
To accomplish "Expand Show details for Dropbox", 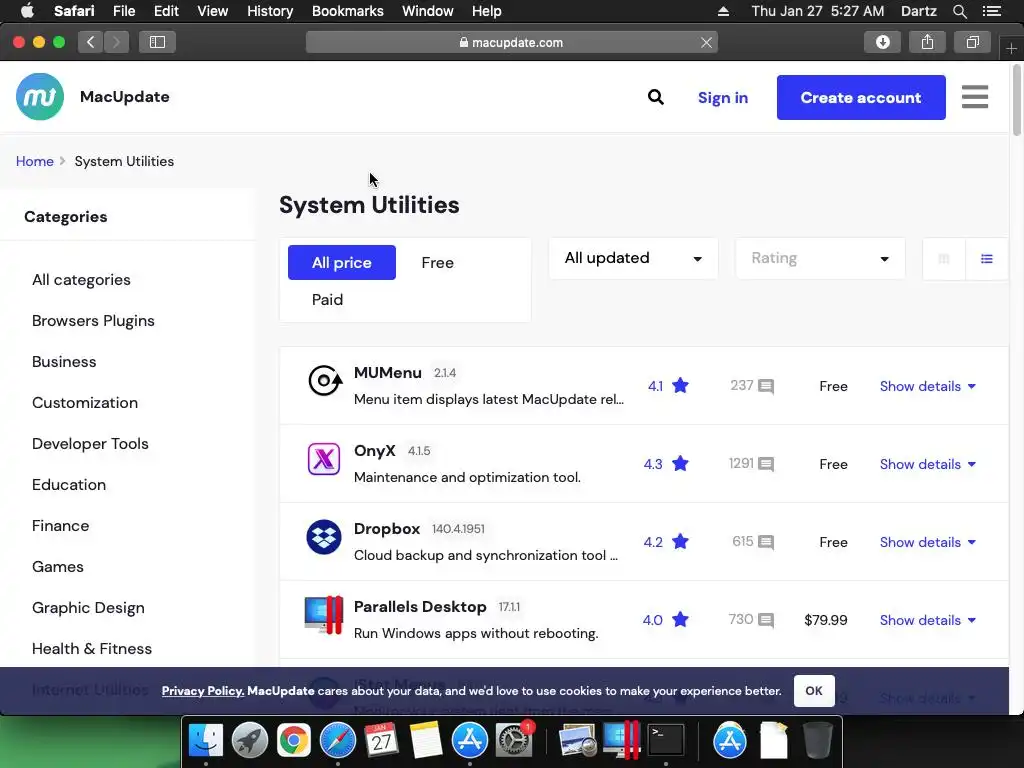I will click(927, 542).
